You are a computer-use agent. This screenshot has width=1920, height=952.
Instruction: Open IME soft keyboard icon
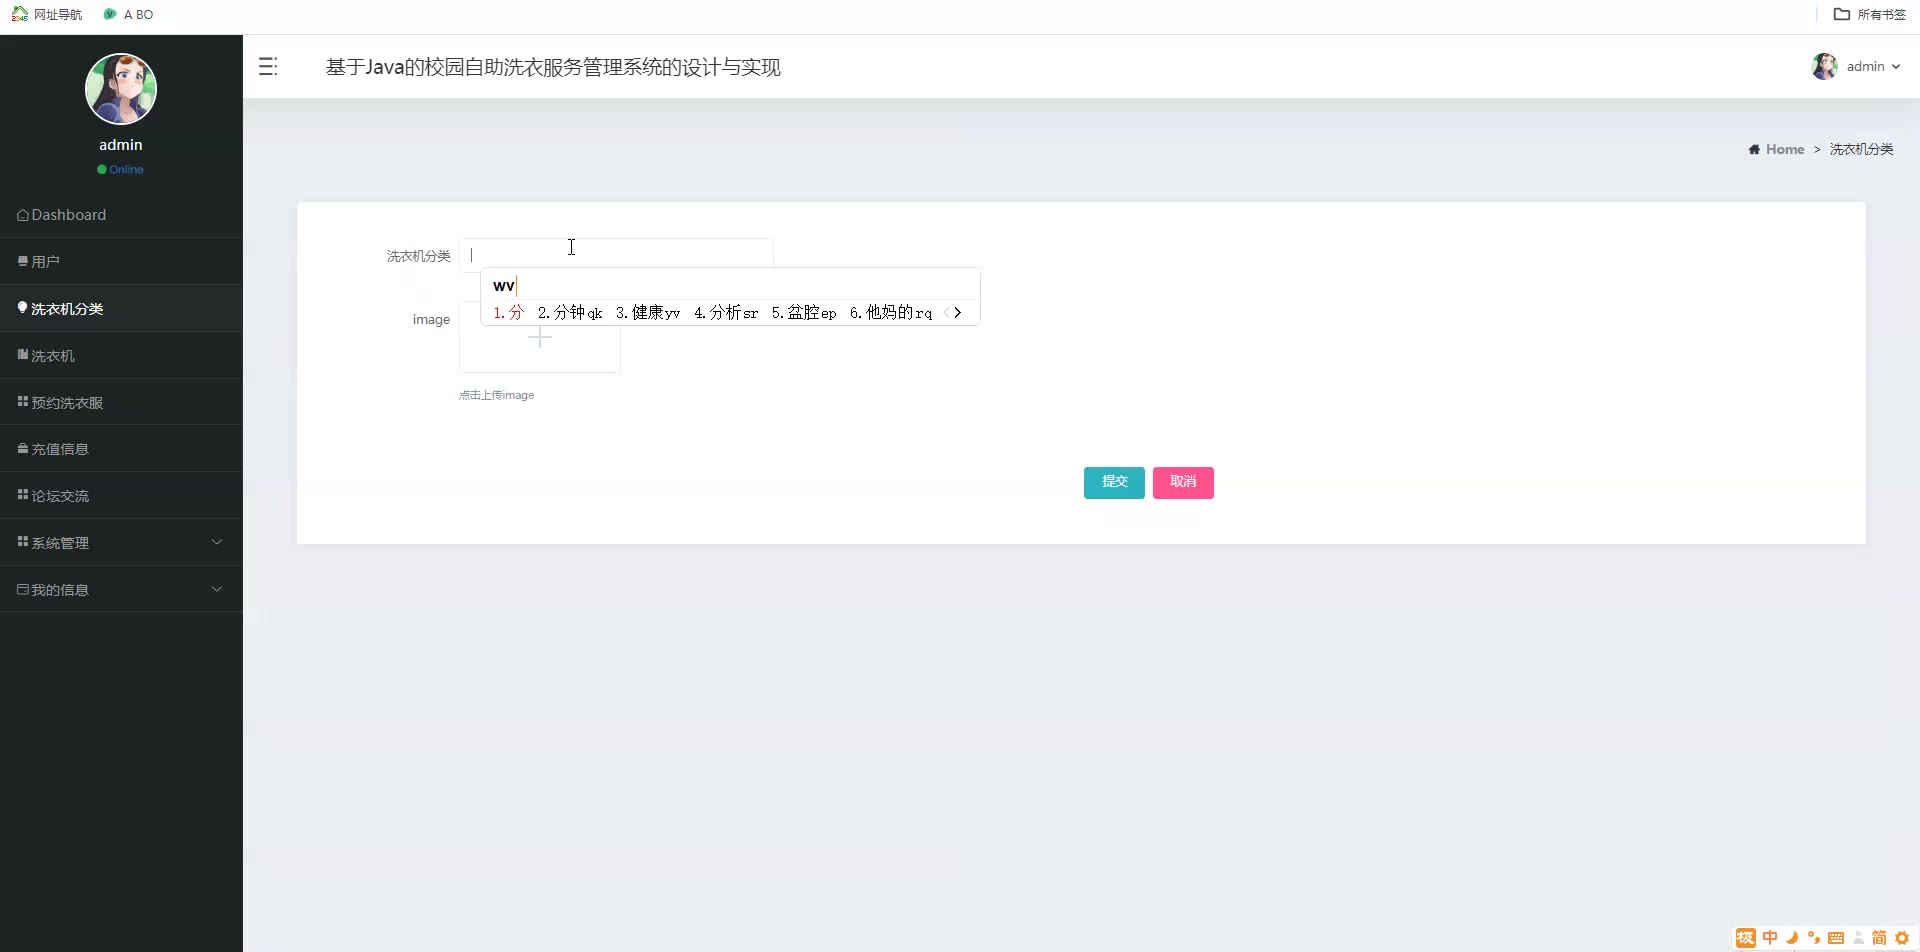[x=1836, y=938]
